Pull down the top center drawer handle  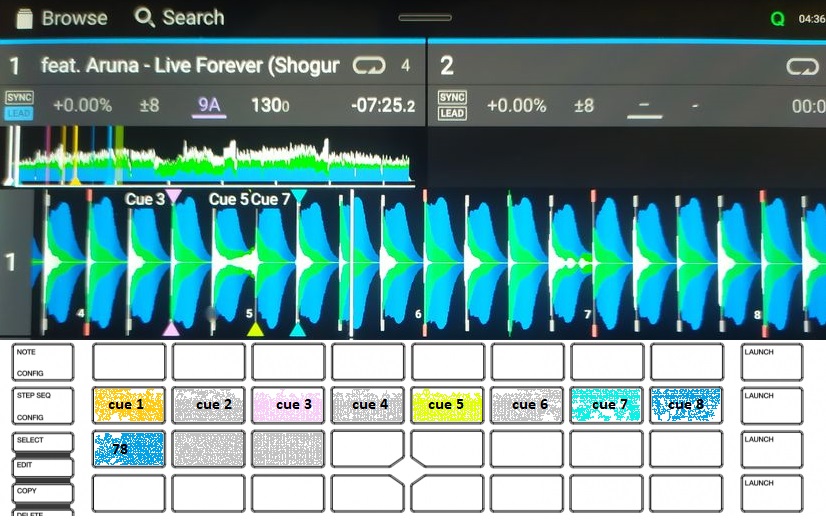424,17
